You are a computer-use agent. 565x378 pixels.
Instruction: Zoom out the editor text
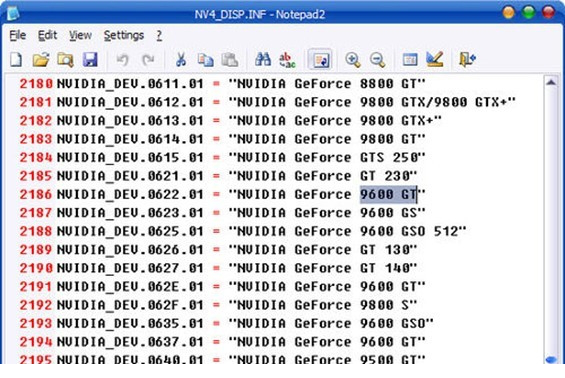(x=377, y=59)
